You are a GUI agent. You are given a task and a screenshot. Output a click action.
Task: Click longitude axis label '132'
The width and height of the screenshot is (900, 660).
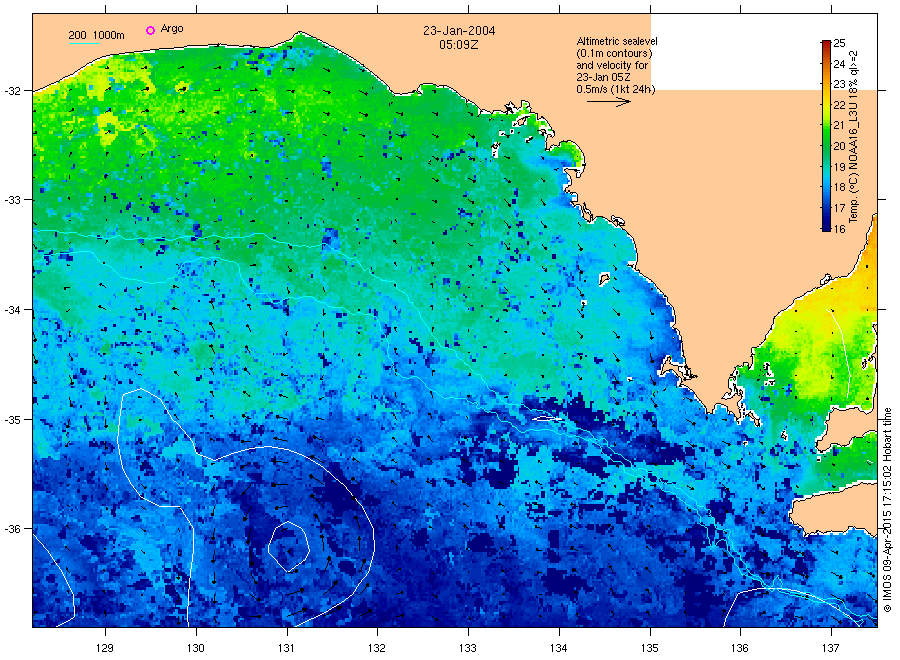tap(377, 648)
